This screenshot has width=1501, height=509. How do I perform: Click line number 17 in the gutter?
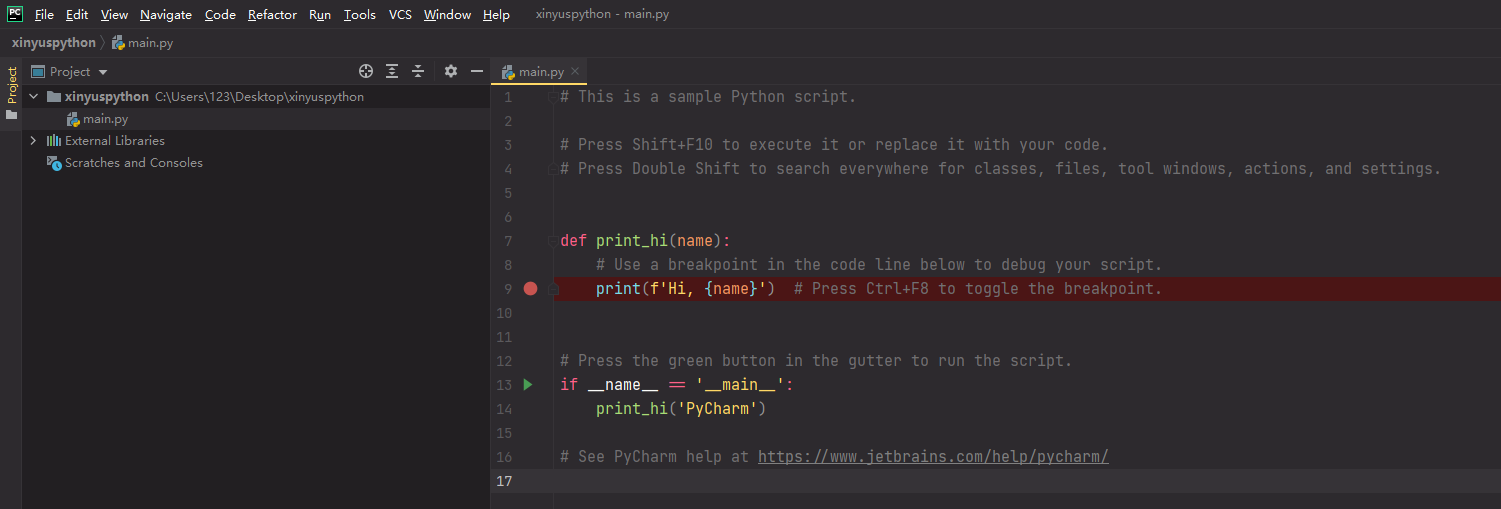click(503, 481)
